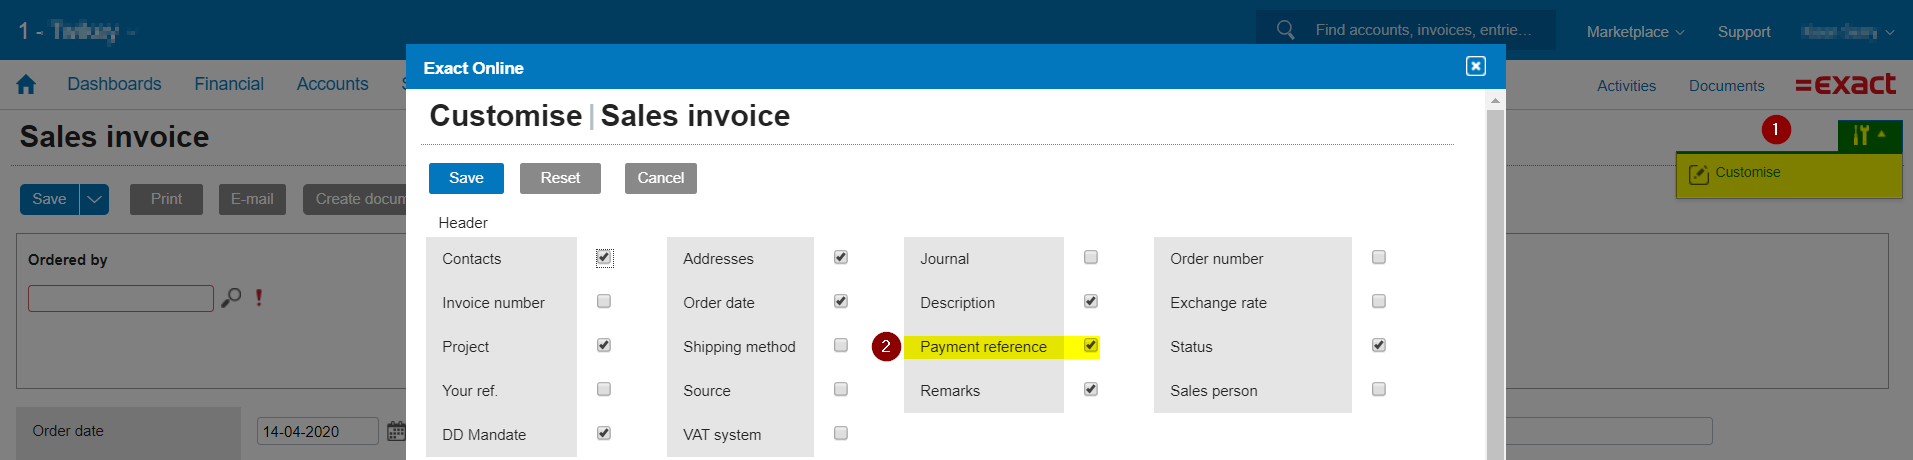Click the Customise edit icon in dropdown

pos(1698,174)
